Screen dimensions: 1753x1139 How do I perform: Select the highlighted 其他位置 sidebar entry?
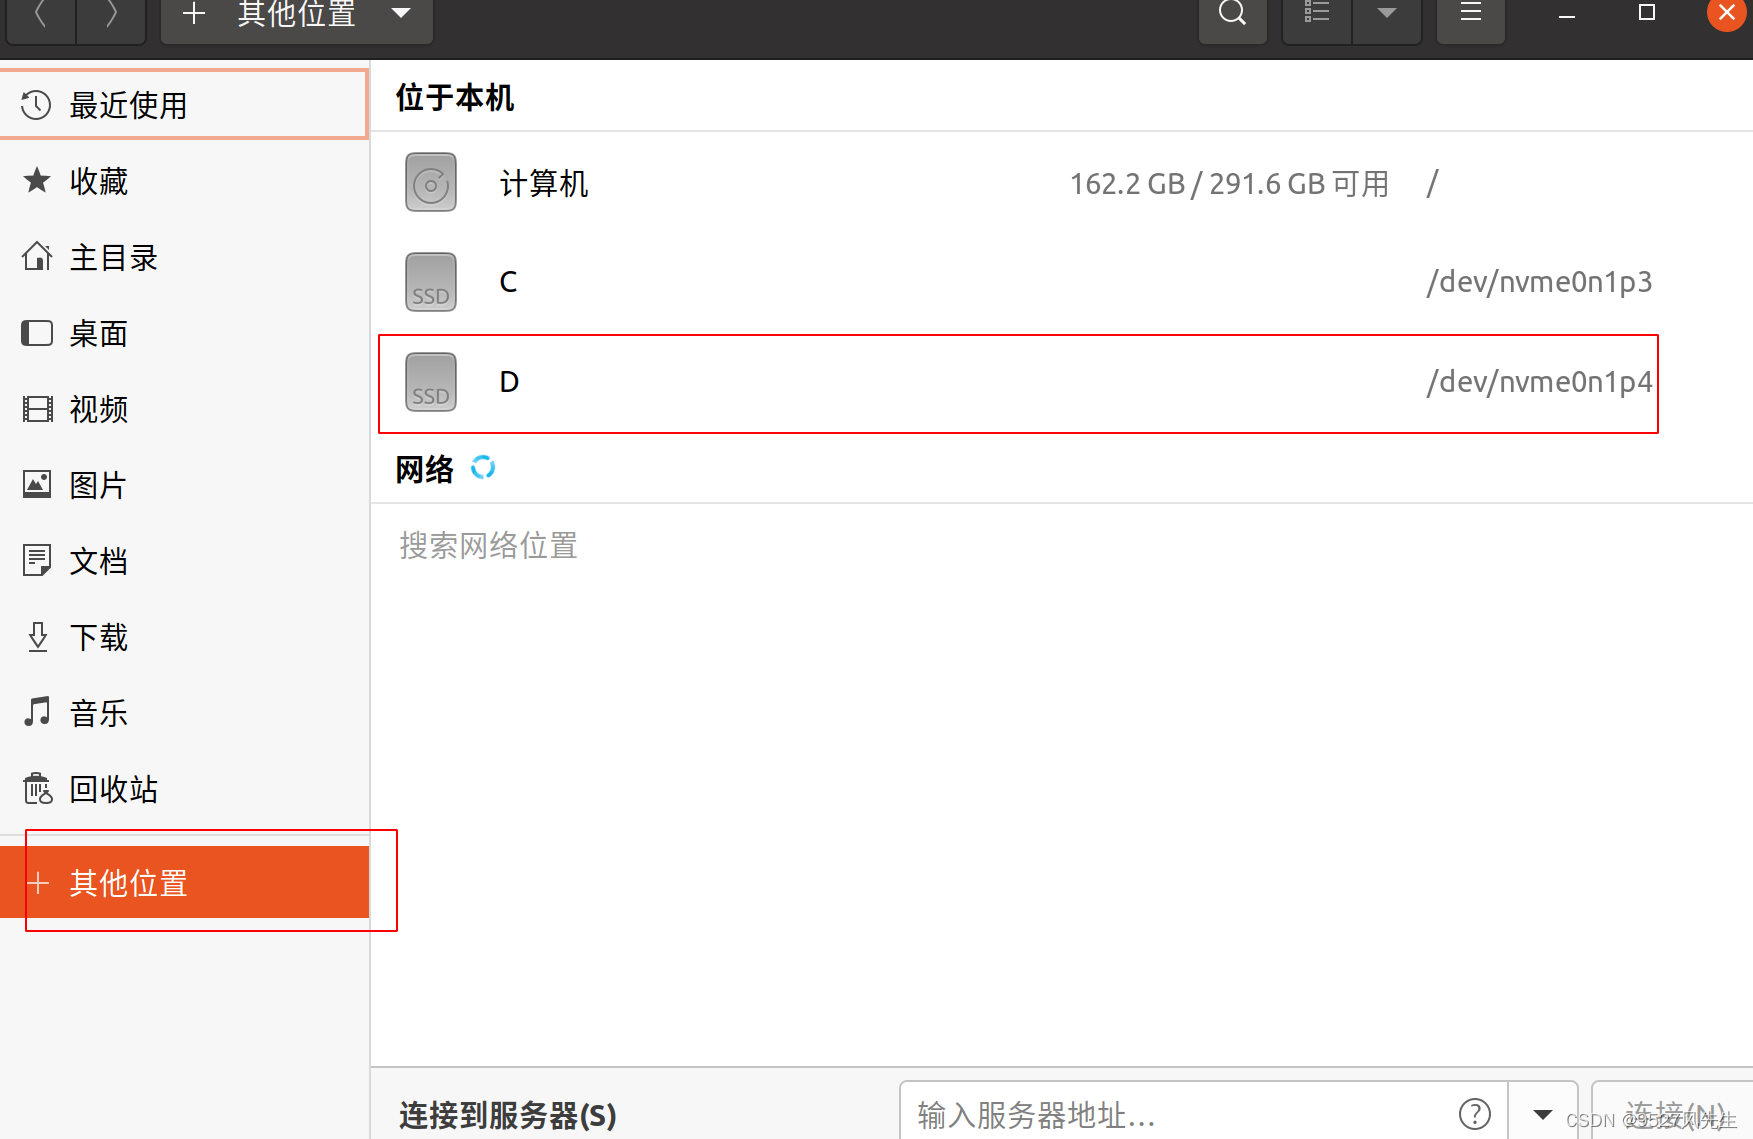coord(128,883)
